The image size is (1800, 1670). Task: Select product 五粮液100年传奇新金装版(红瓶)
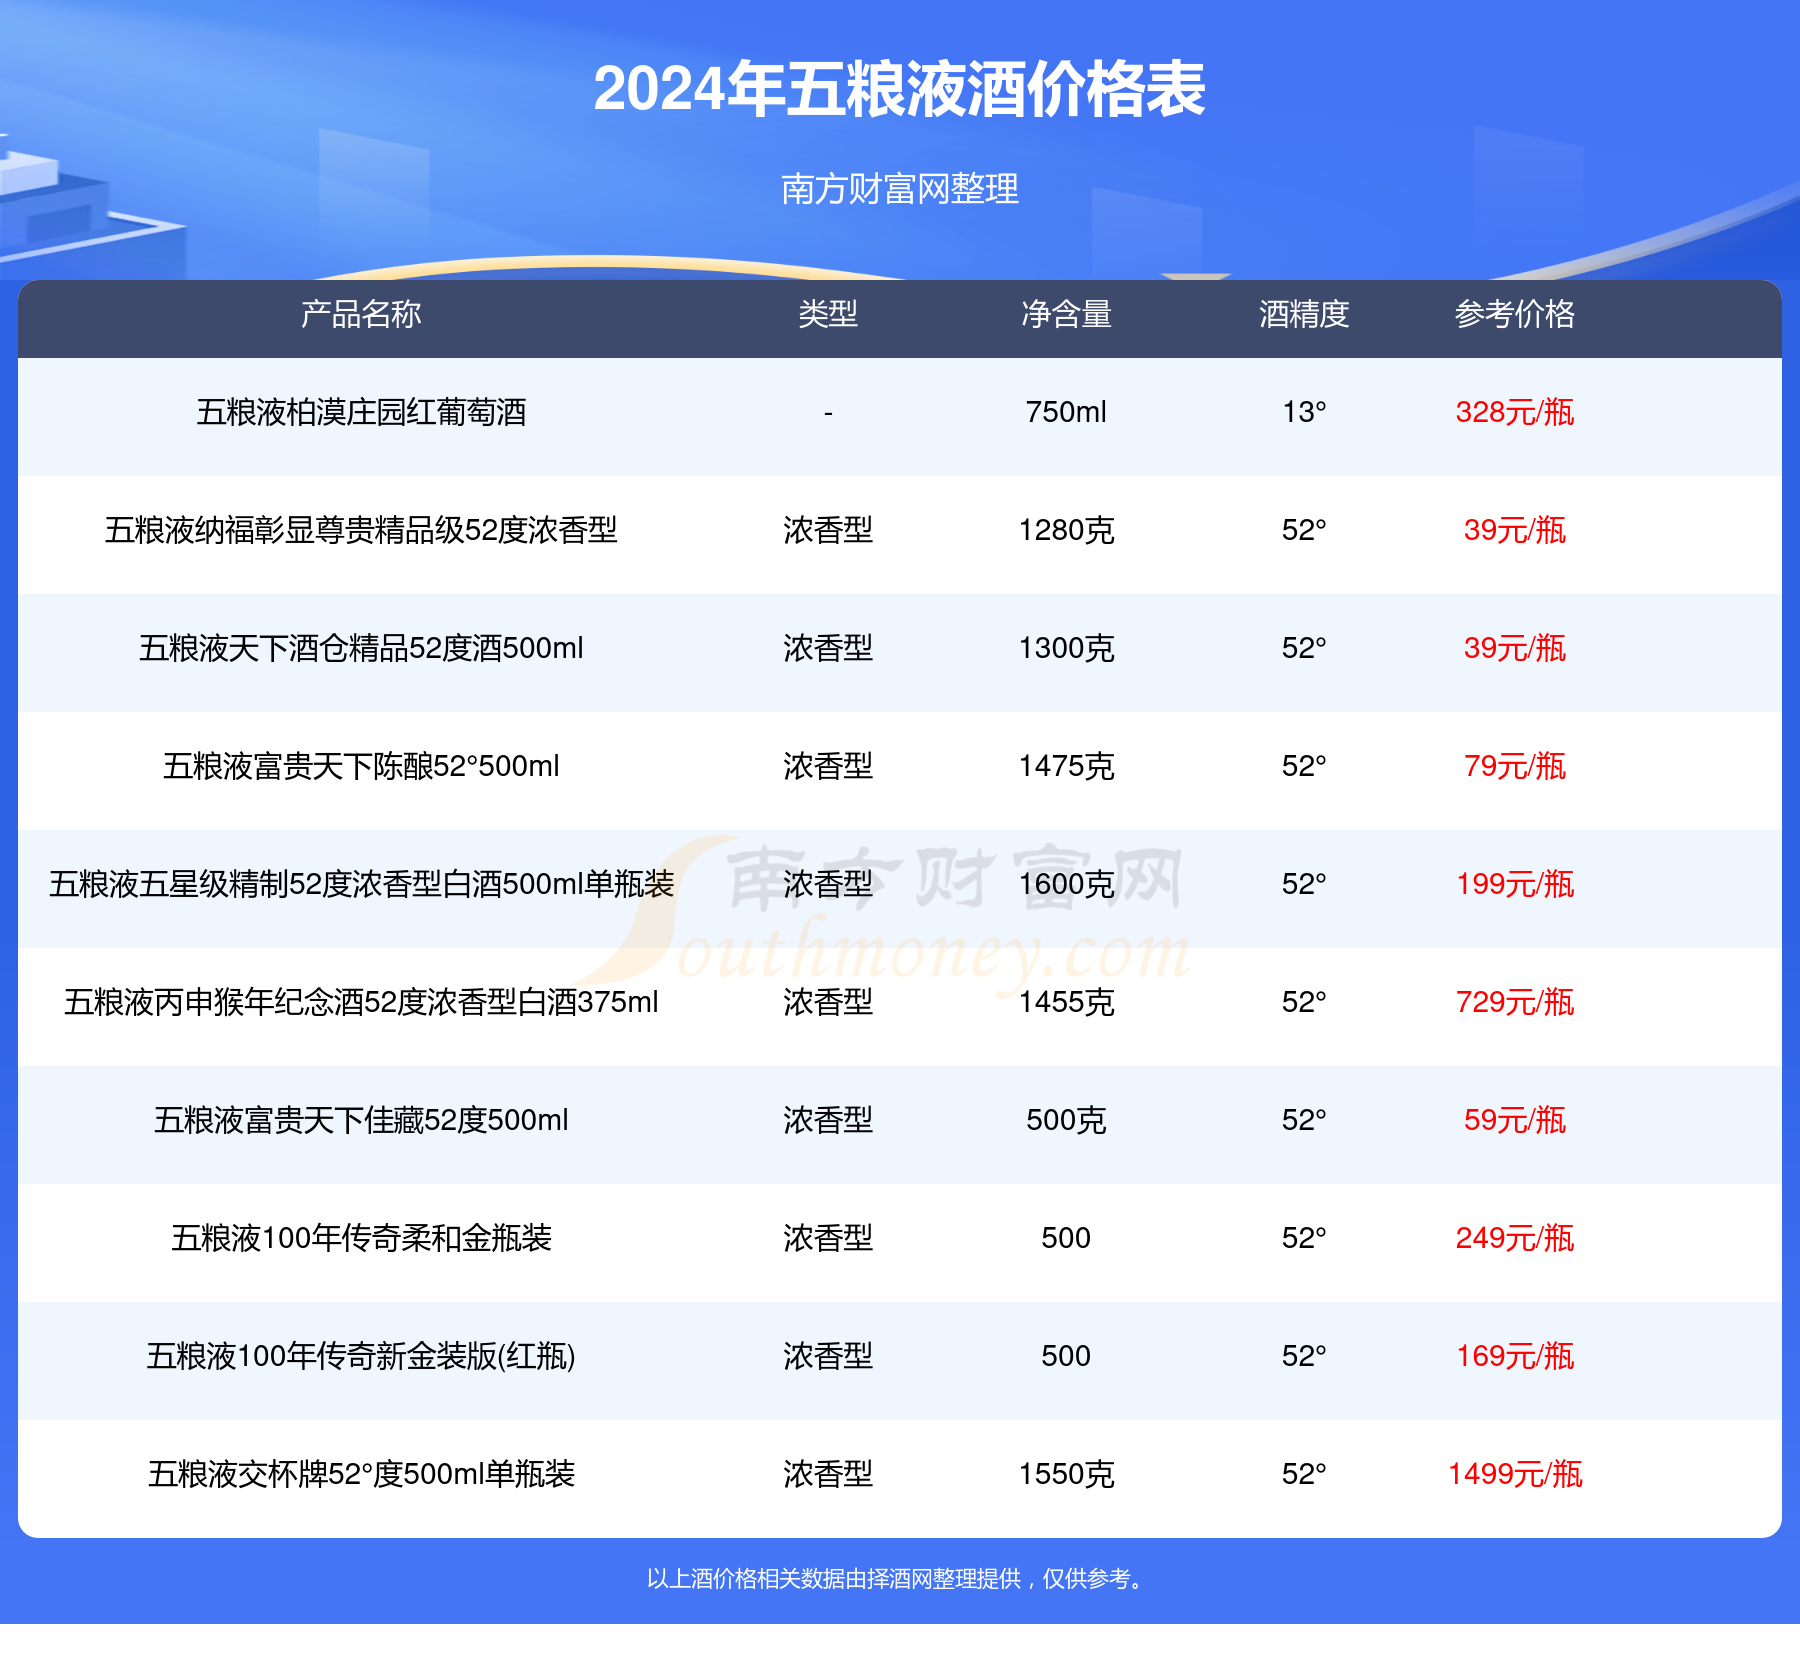pos(361,1356)
